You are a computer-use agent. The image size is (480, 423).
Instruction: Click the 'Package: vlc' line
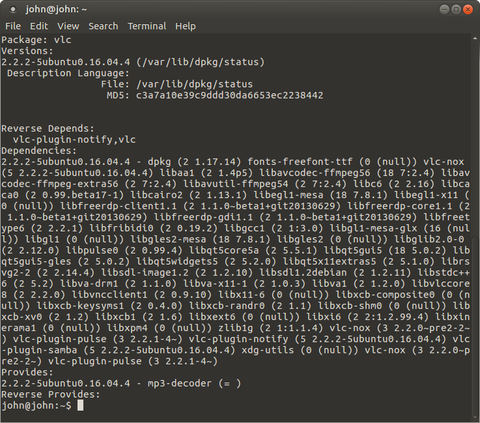pyautogui.click(x=36, y=40)
